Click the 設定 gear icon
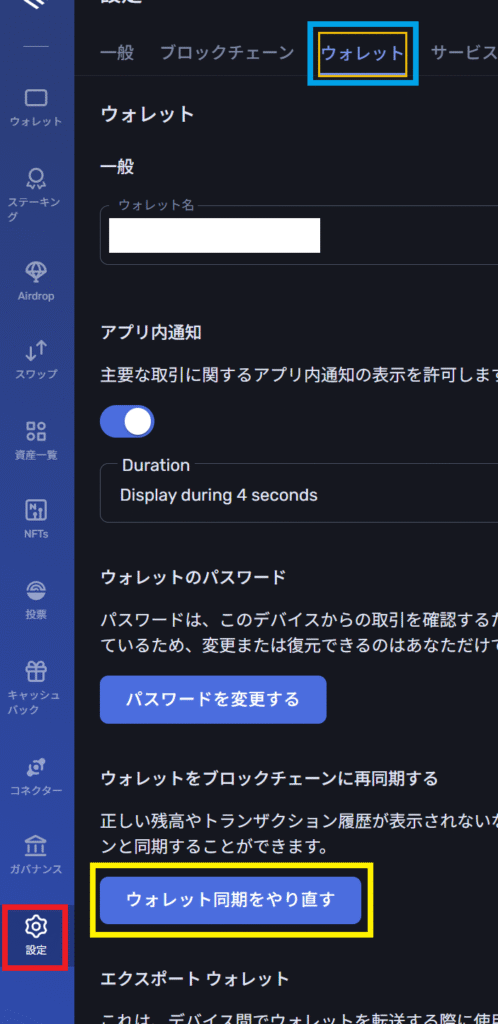The width and height of the screenshot is (498, 1024). [36, 926]
